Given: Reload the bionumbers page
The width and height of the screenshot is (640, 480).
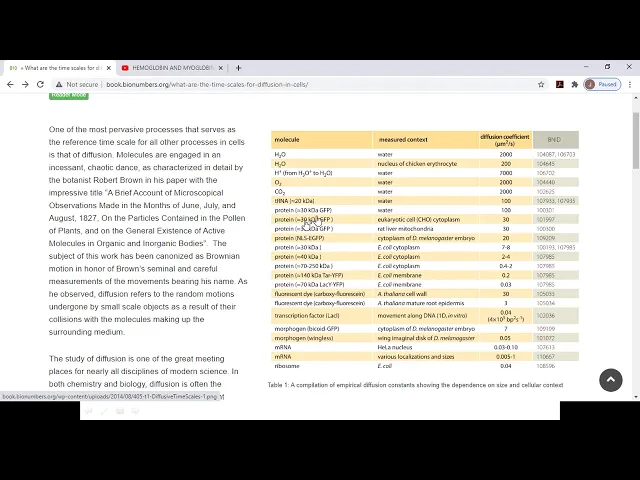Looking at the screenshot, I should (40, 84).
